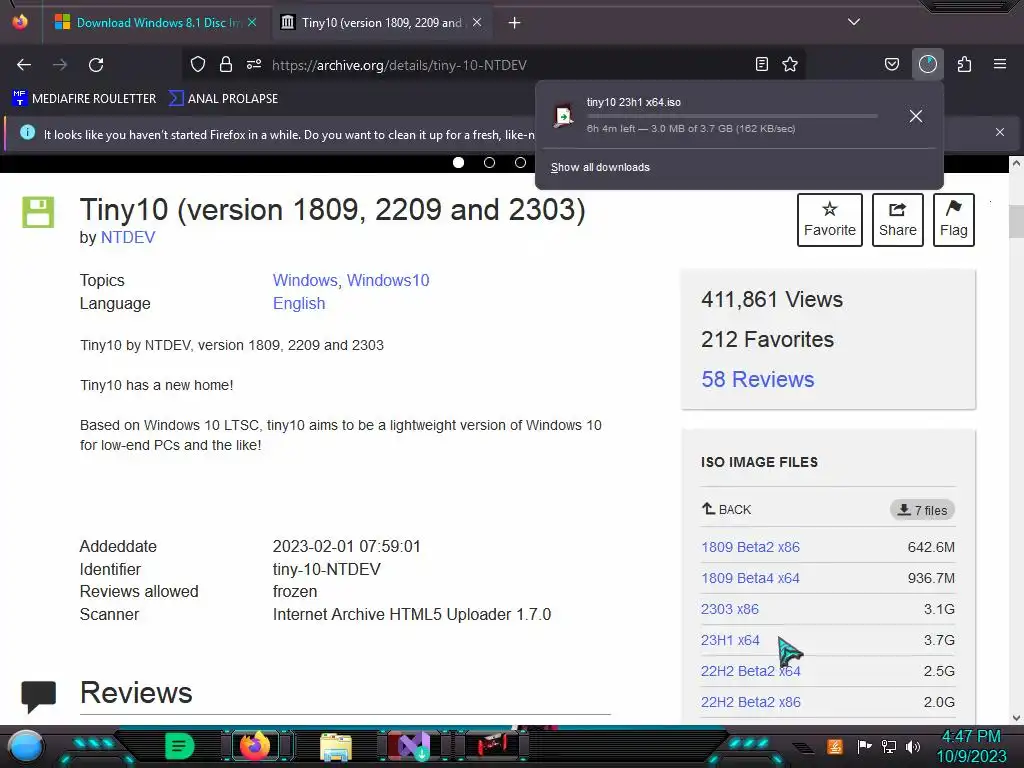Click the Favorite button
This screenshot has height=768, width=1024.
829,219
